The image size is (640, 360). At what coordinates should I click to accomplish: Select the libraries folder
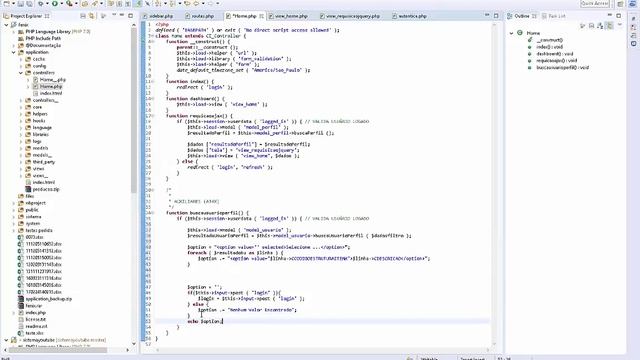(x=40, y=135)
